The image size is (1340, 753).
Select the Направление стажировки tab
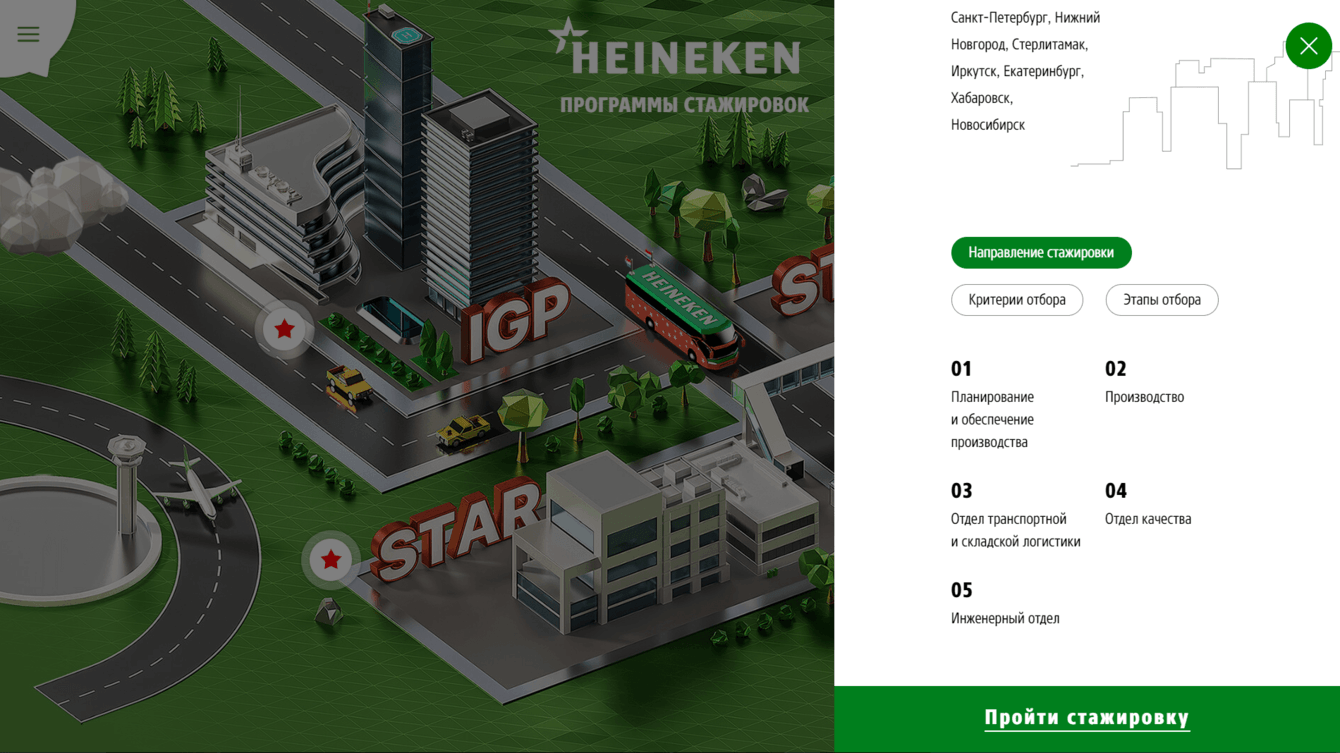(x=1041, y=253)
